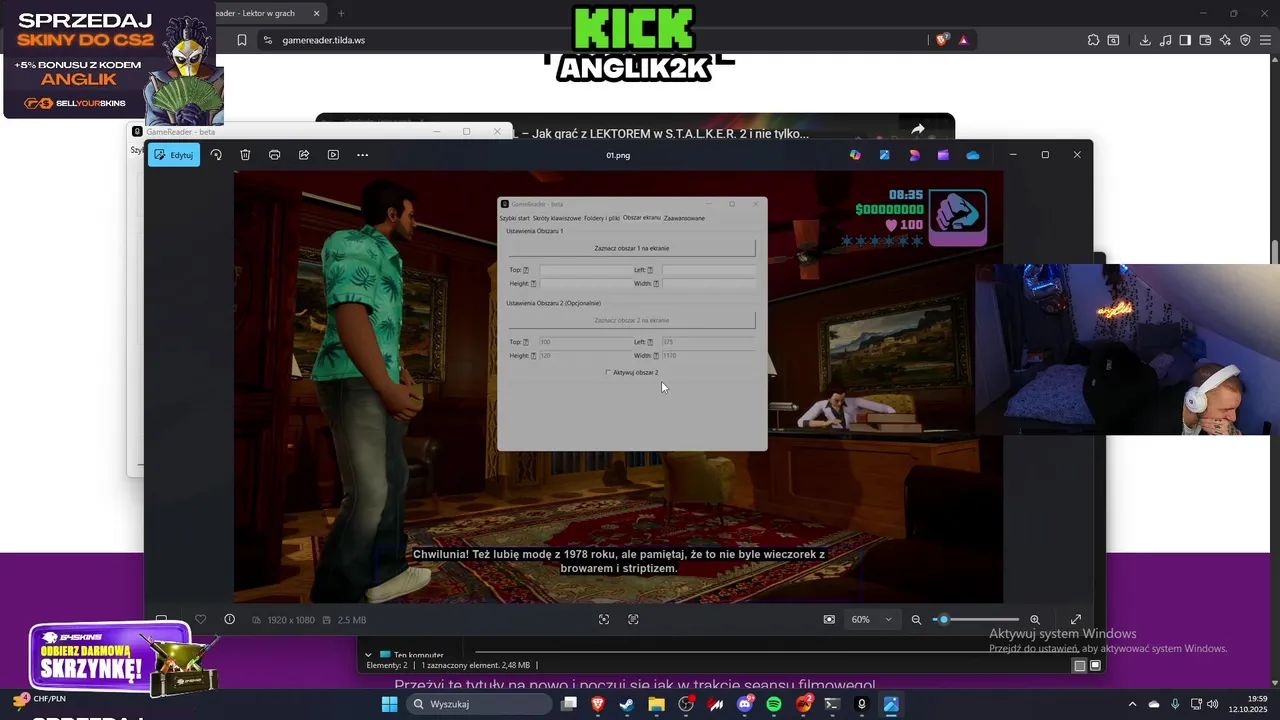1280x720 pixels.
Task: Toggle the browser sidebar panel icon
Action: pyautogui.click(x=1185, y=40)
